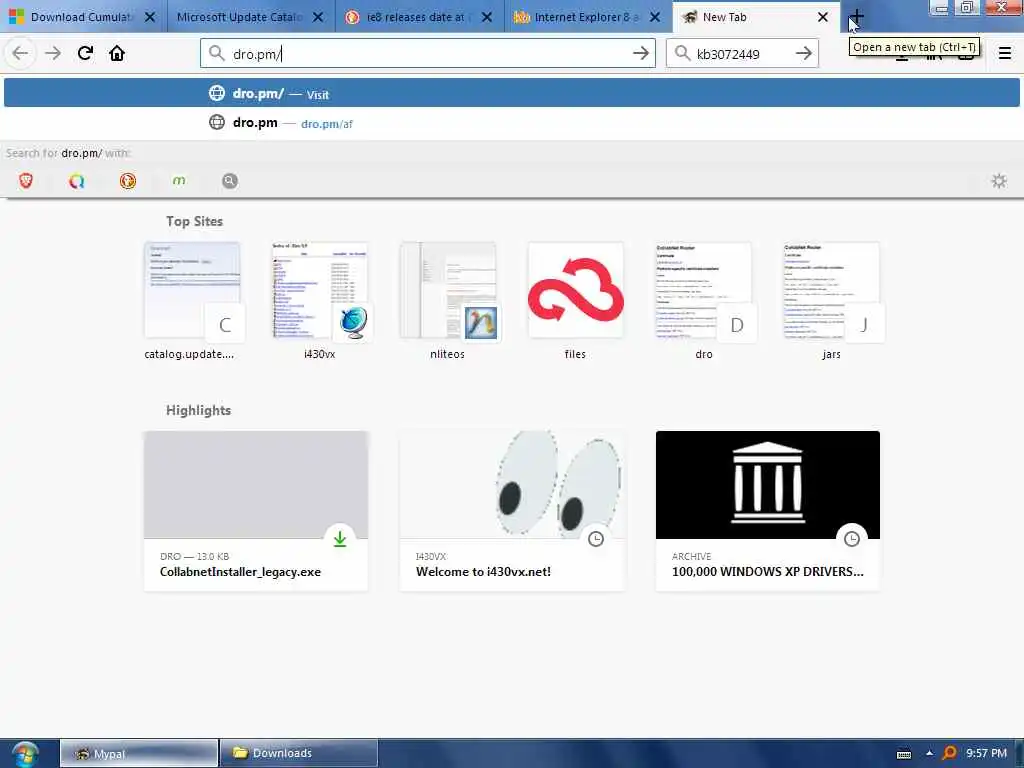Click history clock icon on Archive card

[x=852, y=539]
